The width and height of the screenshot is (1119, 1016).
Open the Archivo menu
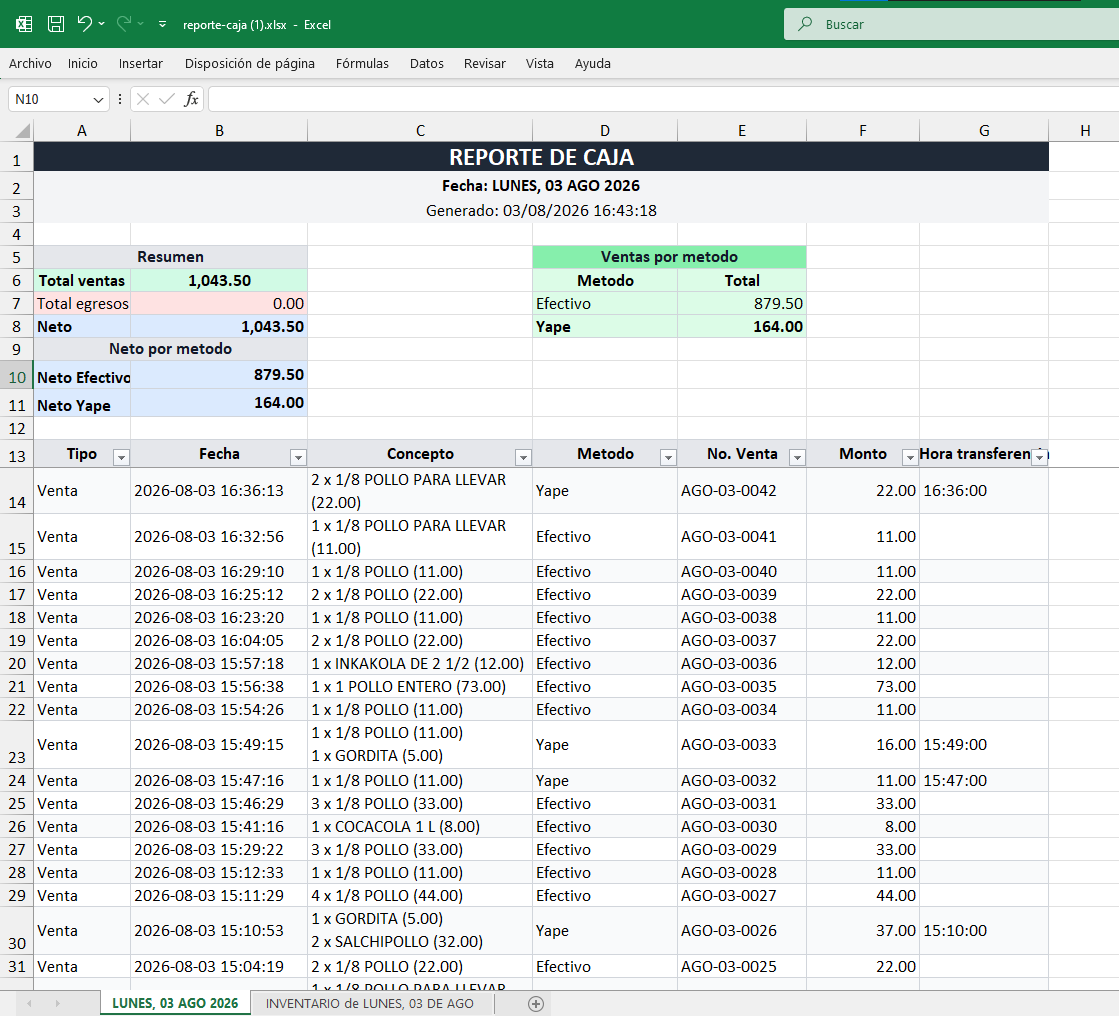tap(30, 64)
